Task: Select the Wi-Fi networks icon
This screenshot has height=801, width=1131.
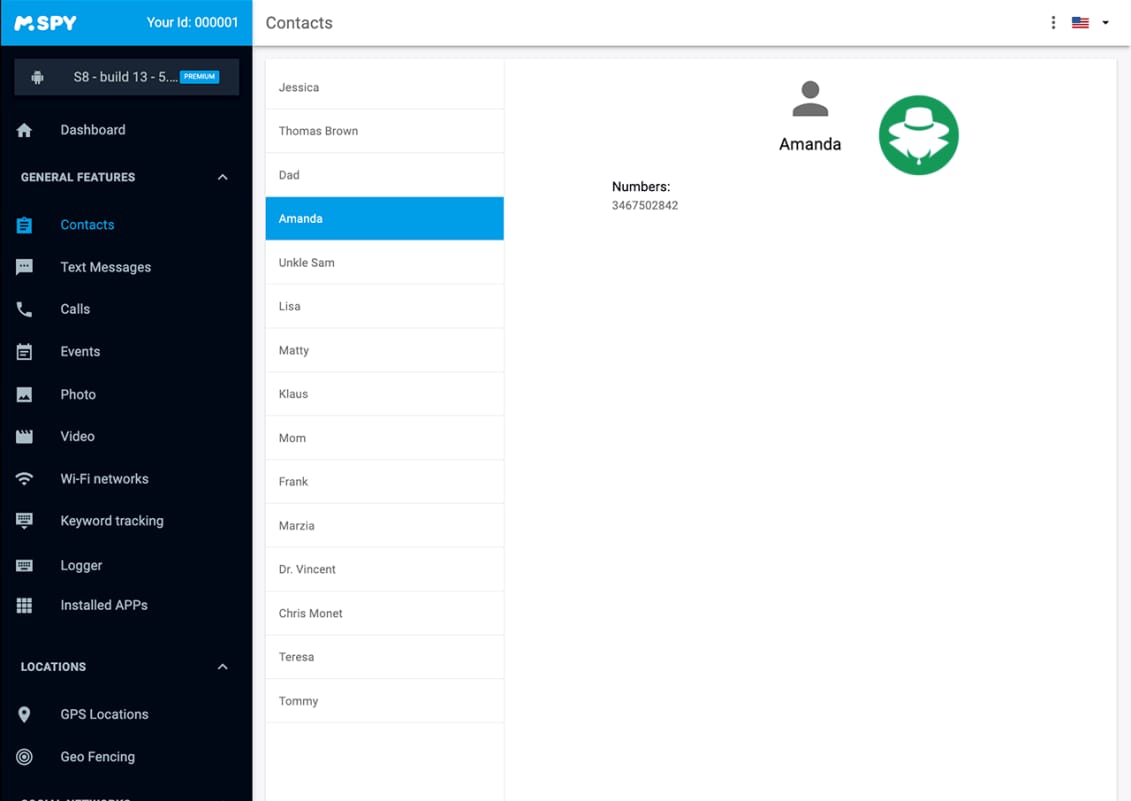Action: pyautogui.click(x=24, y=478)
